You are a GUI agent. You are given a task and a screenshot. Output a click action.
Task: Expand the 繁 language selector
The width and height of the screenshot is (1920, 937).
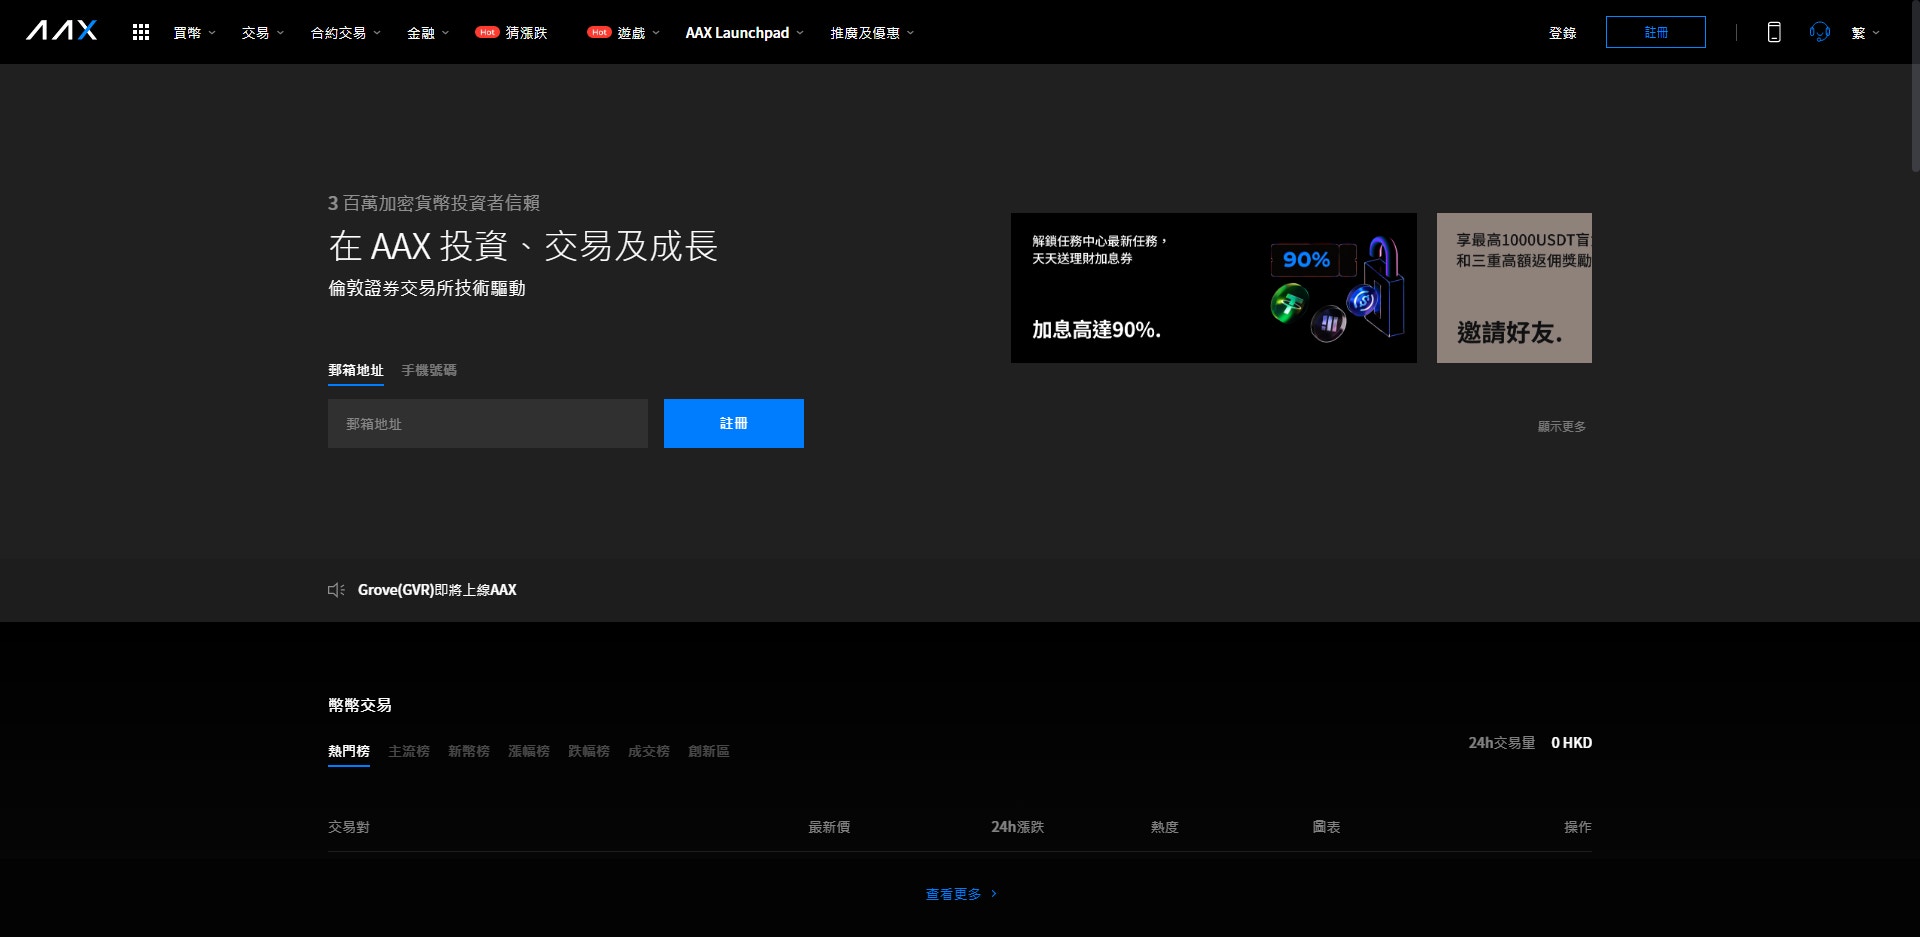pos(1865,31)
